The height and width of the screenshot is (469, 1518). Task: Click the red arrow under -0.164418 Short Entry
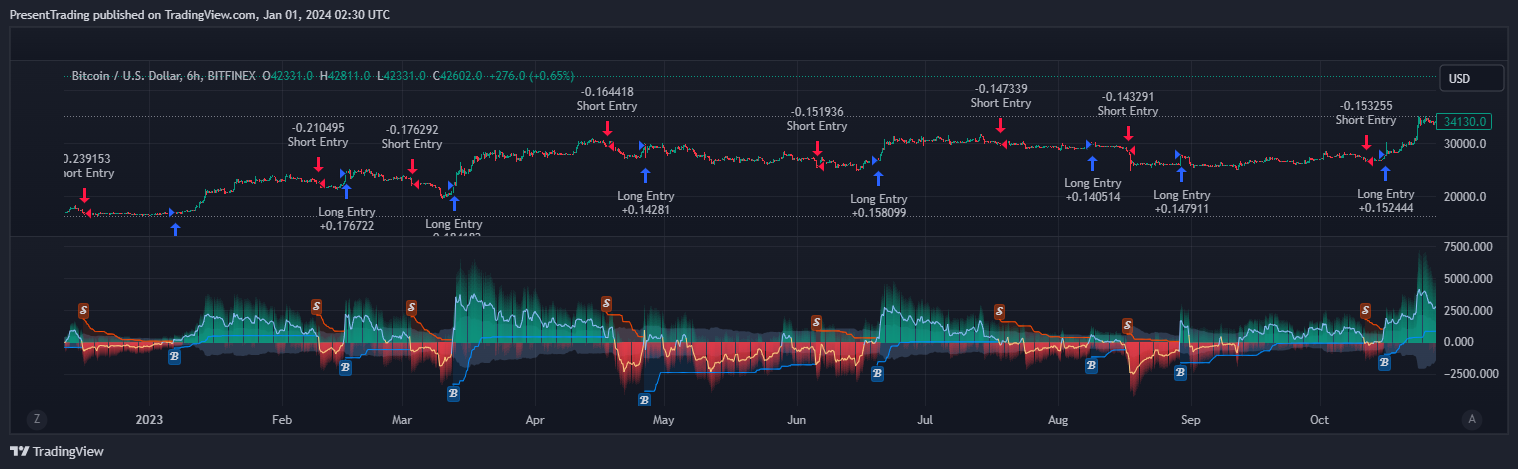tap(607, 127)
